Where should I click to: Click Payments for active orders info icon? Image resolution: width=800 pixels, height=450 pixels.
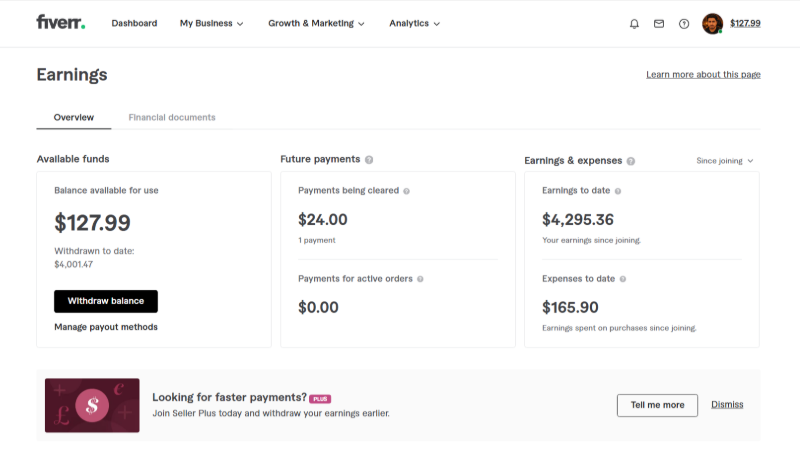(x=420, y=279)
